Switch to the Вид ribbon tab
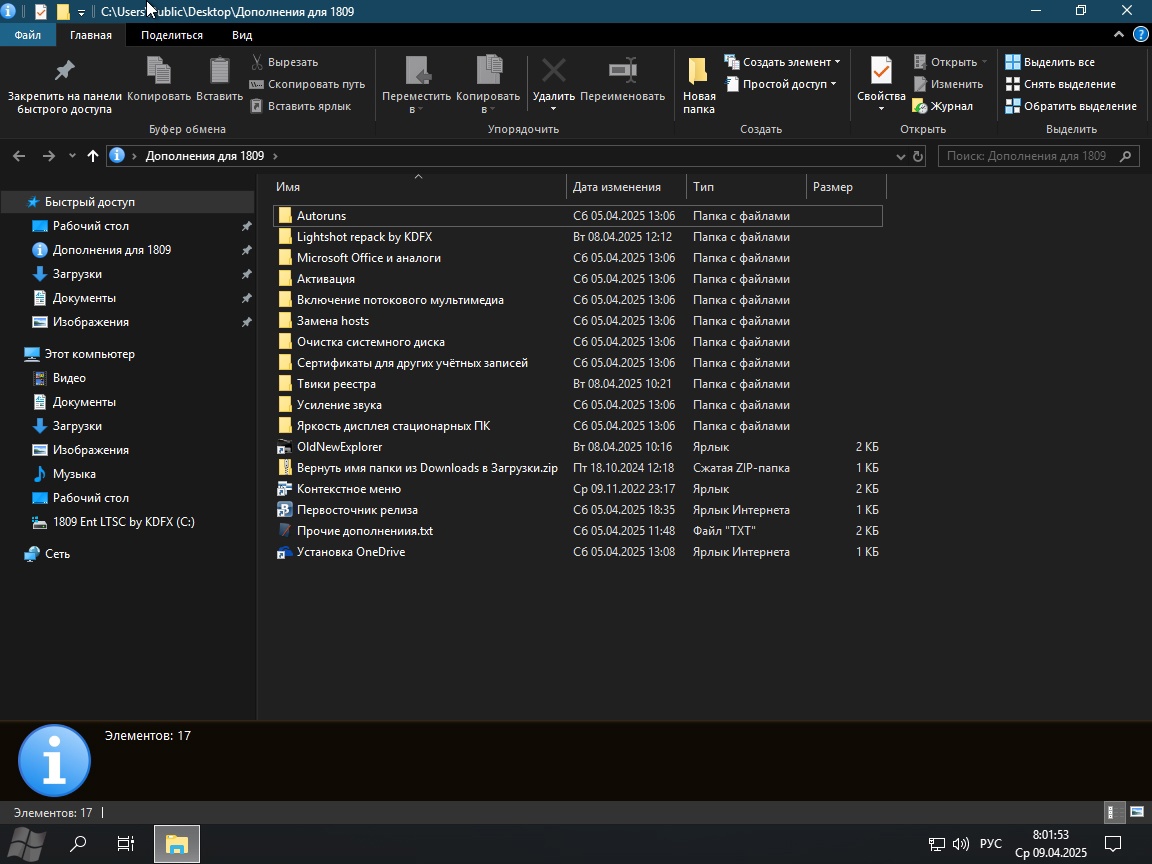1152x864 pixels. point(242,35)
